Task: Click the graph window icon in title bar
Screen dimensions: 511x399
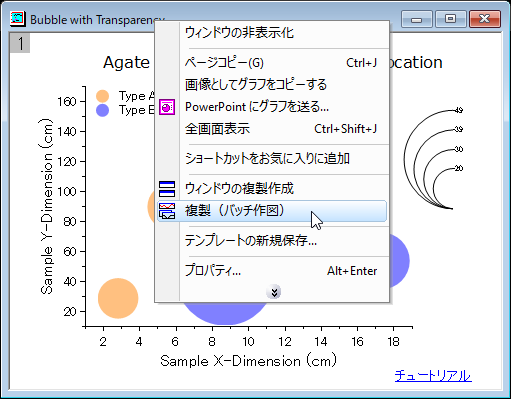Action: pyautogui.click(x=17, y=19)
